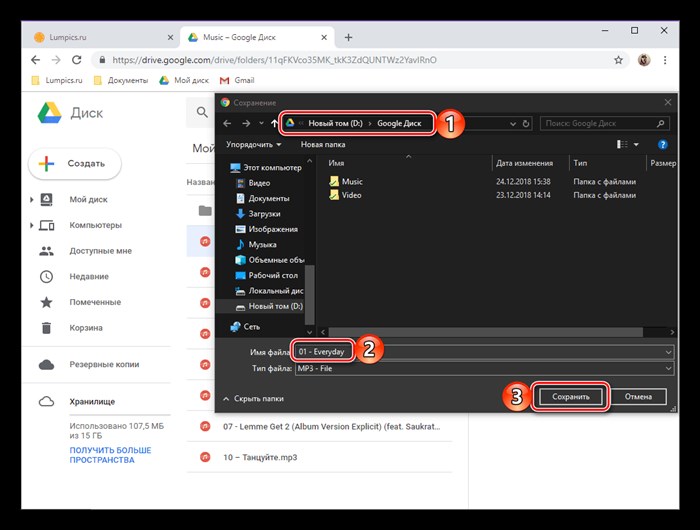Screen dimensions: 700x530
Task: Select file 07 - Lemme Get 2
Action: pyautogui.click(x=319, y=426)
